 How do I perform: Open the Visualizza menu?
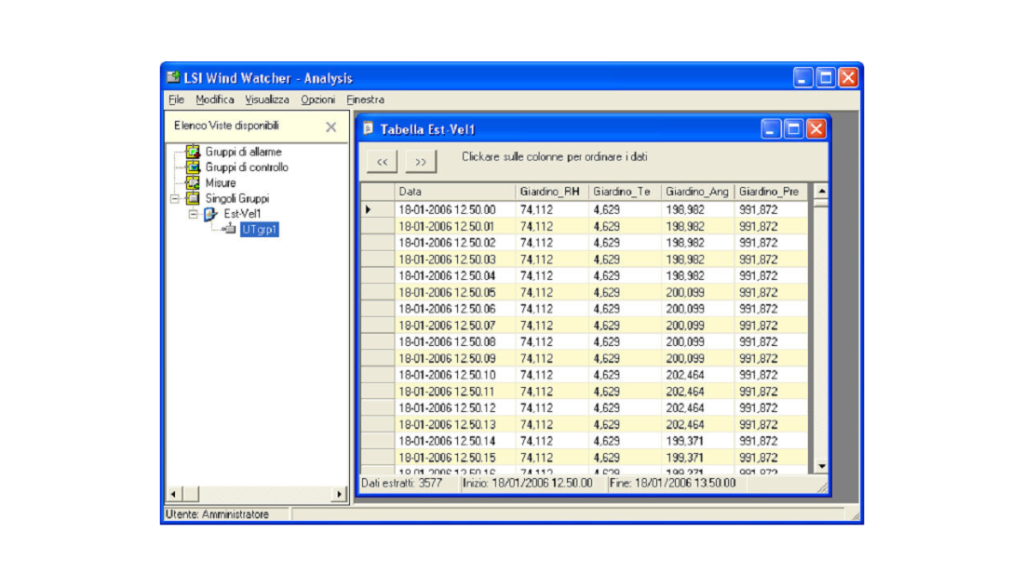tap(267, 100)
